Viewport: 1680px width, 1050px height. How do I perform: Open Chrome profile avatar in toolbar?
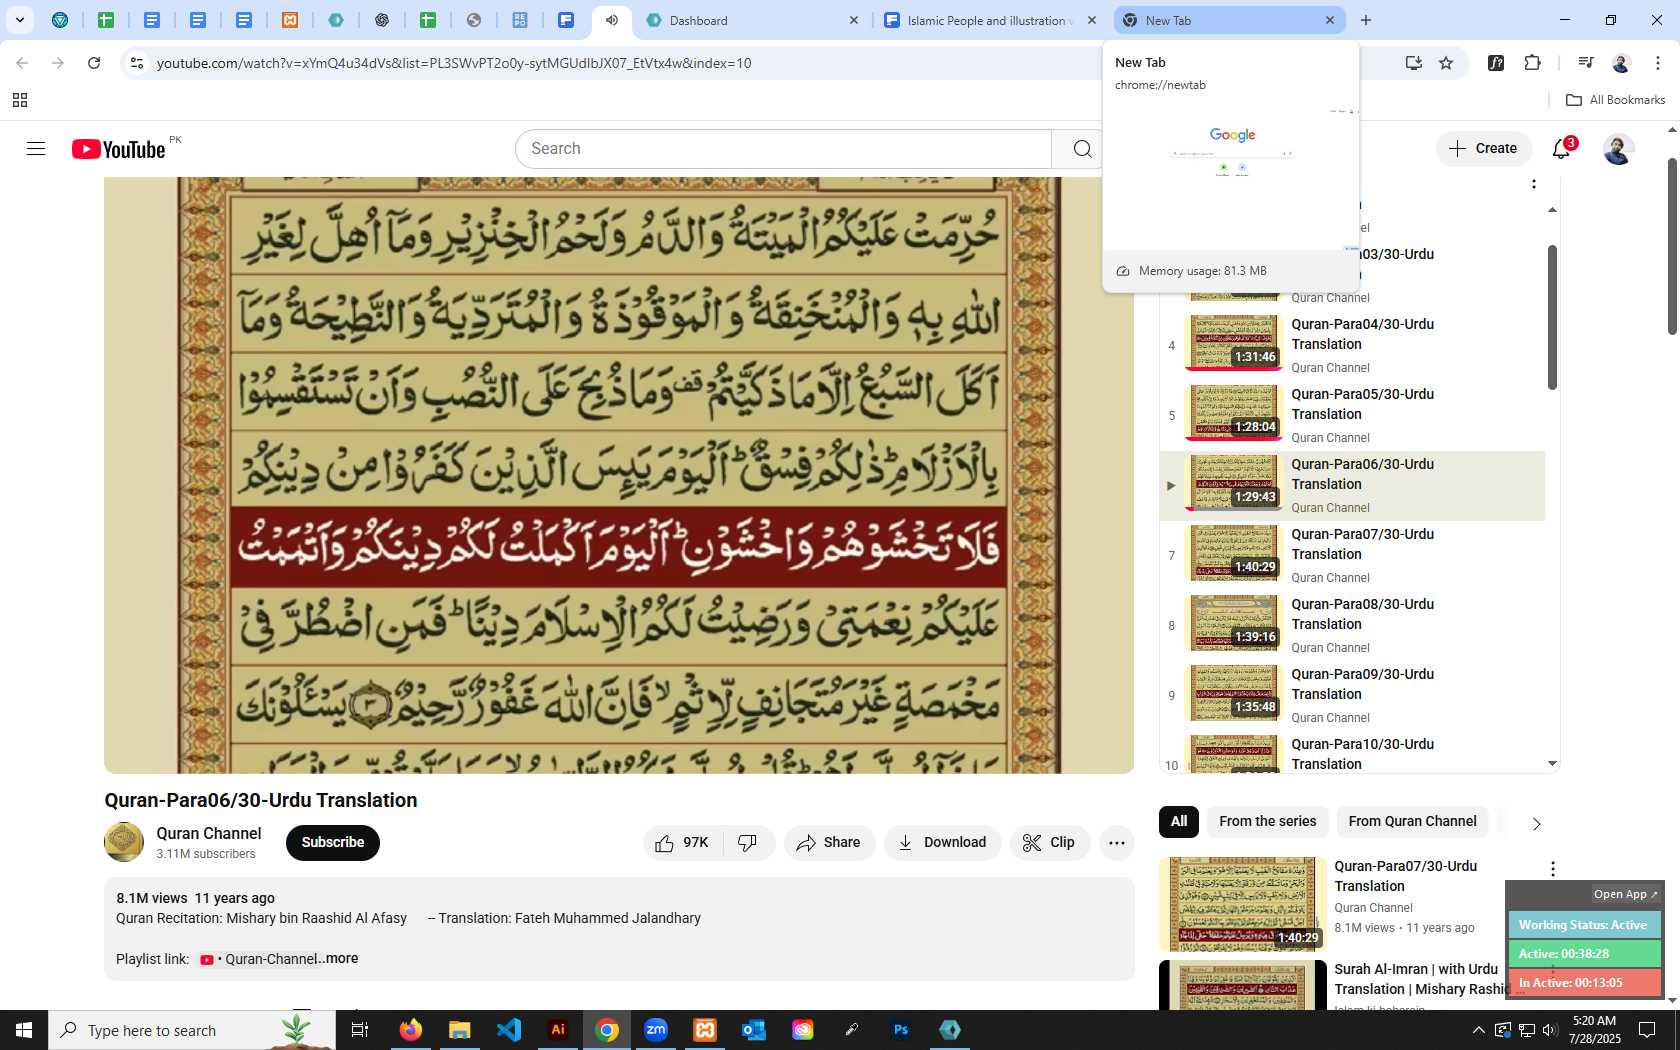[x=1621, y=63]
